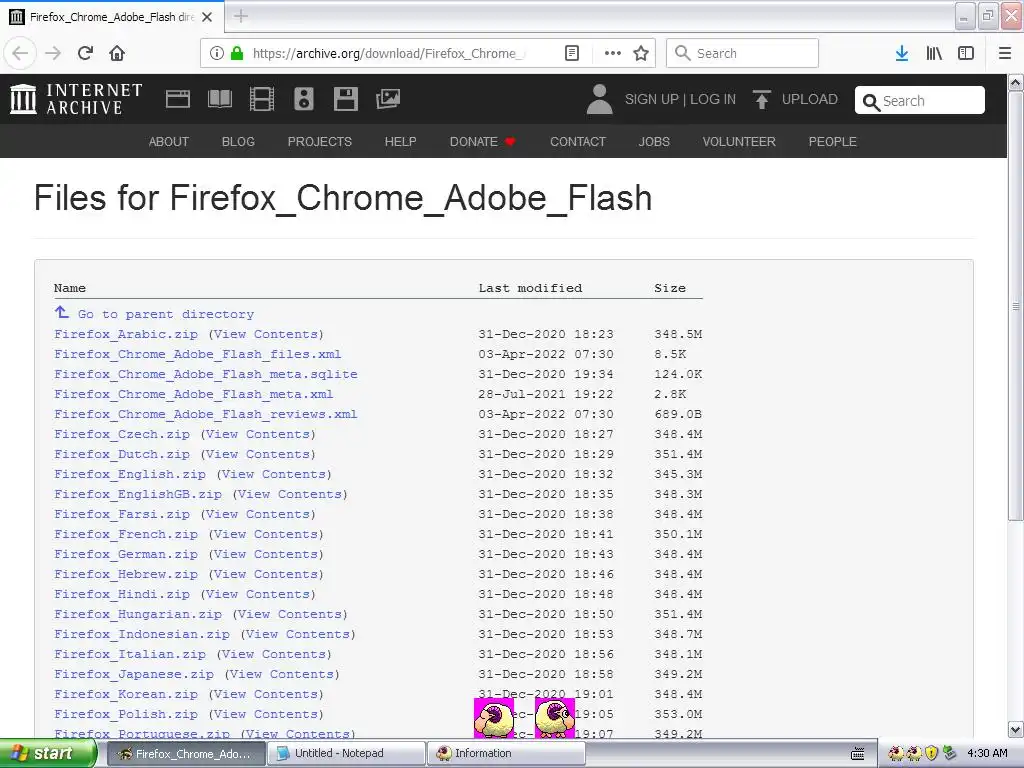Open the DONATE menu item
Screen dimensions: 1024x768
482,142
